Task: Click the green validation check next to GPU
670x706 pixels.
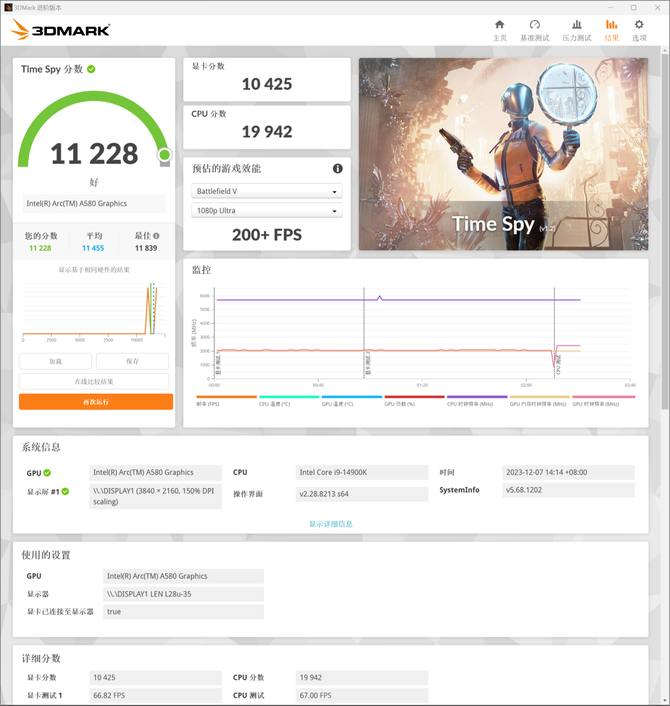Action: pos(47,472)
